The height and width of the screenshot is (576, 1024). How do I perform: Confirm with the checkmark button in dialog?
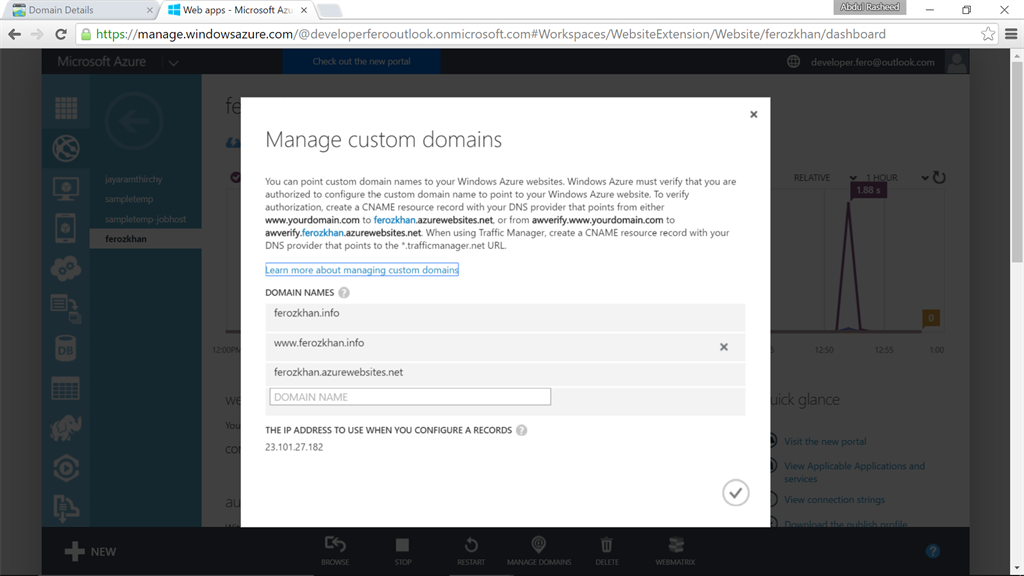(x=735, y=492)
